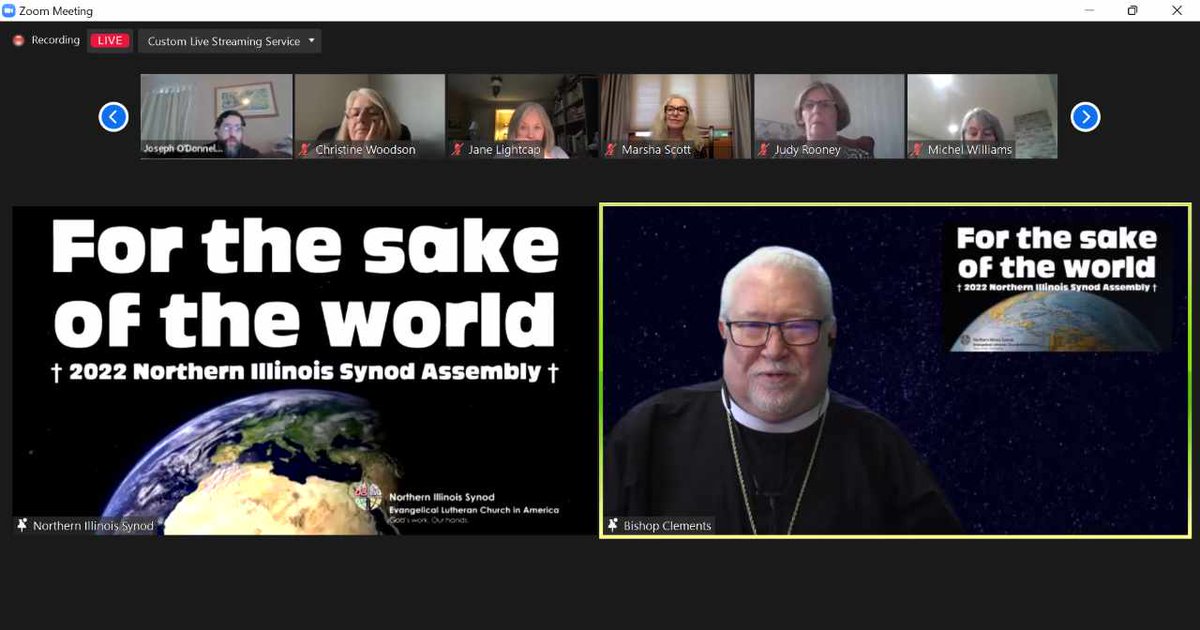Select Bishop Clements' speaker video tile

tap(895, 371)
